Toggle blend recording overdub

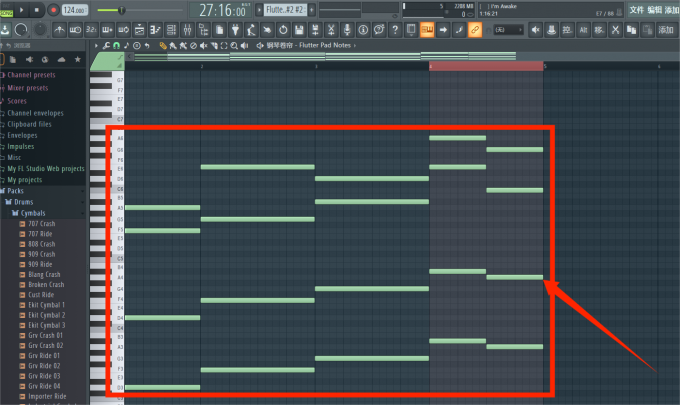(107, 30)
